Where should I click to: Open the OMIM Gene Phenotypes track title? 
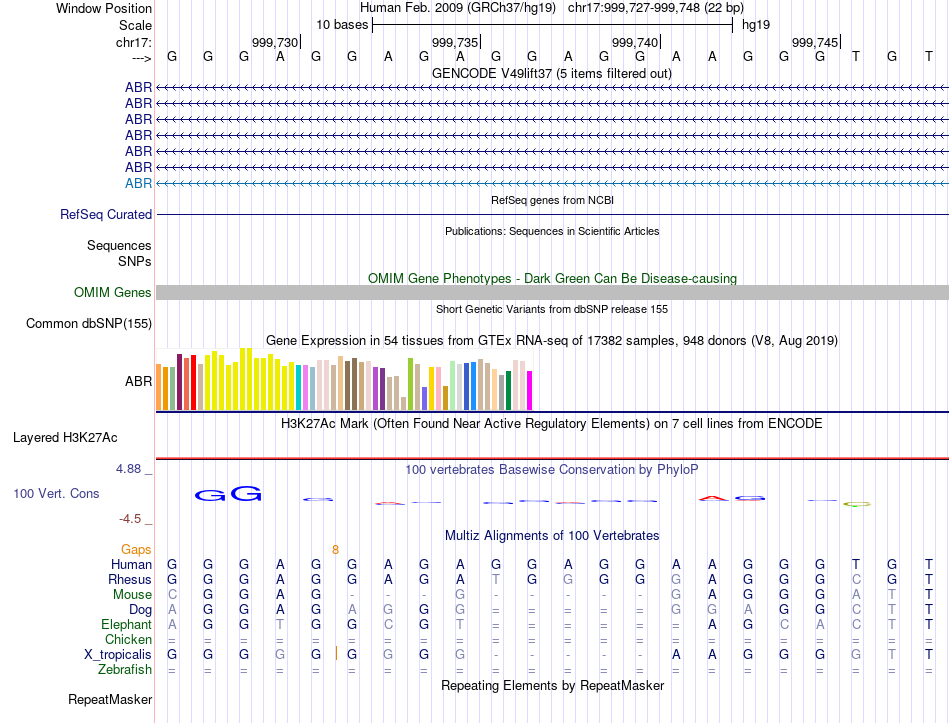tap(552, 278)
